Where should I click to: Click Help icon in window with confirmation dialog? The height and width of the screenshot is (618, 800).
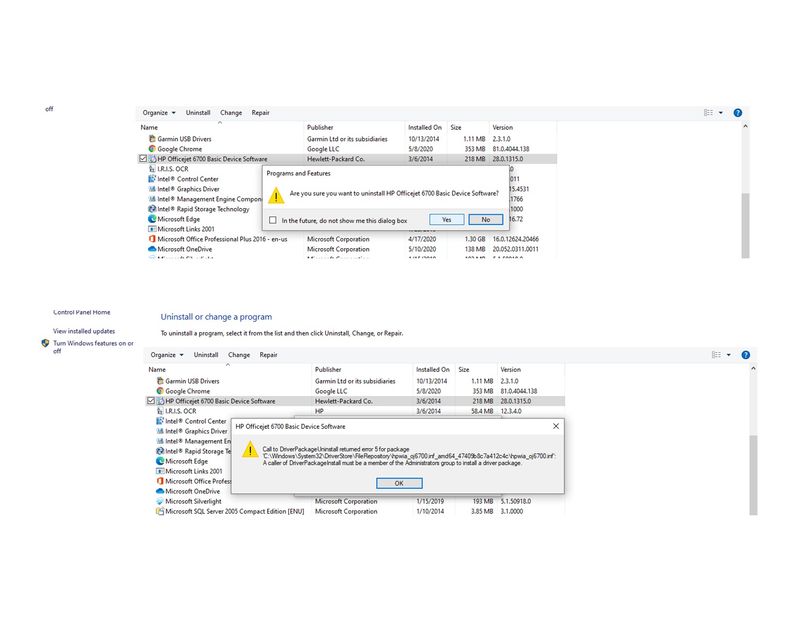coord(738,113)
